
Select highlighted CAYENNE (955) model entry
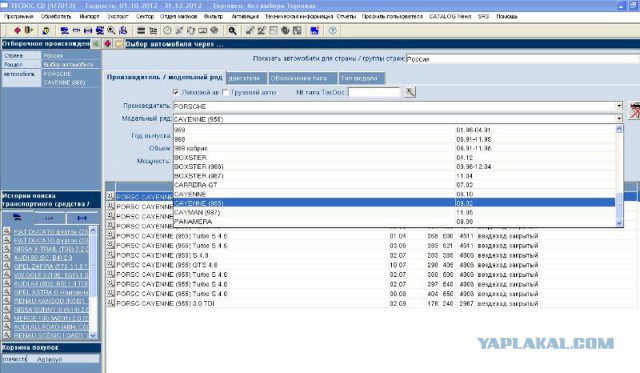click(x=394, y=203)
